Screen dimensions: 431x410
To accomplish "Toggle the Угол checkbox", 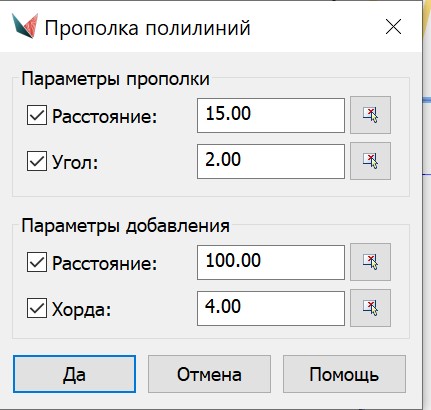I will pos(37,161).
